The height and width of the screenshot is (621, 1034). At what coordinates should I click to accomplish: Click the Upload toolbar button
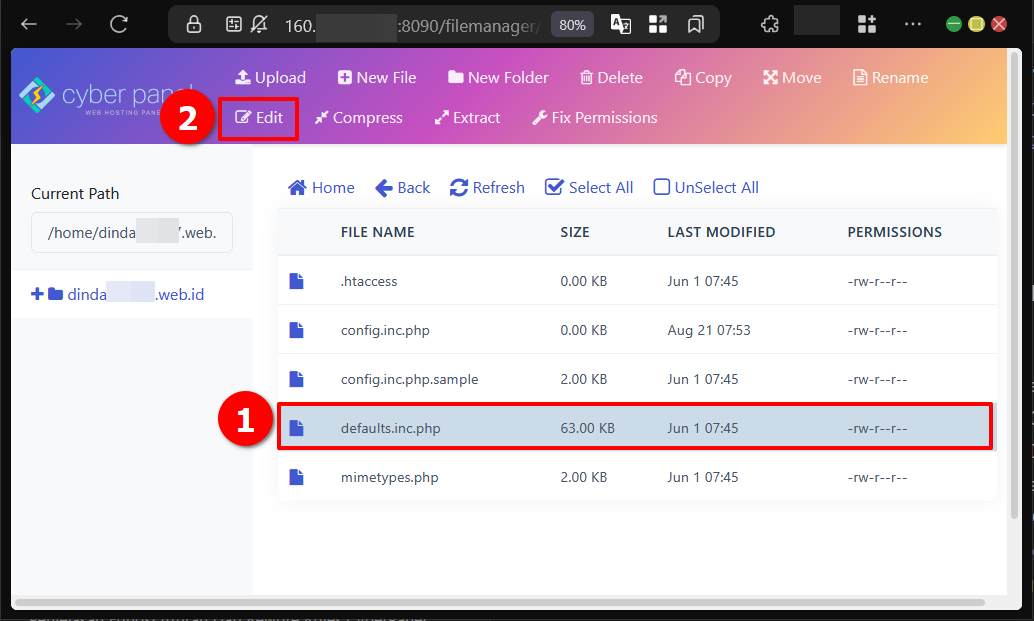click(x=270, y=78)
